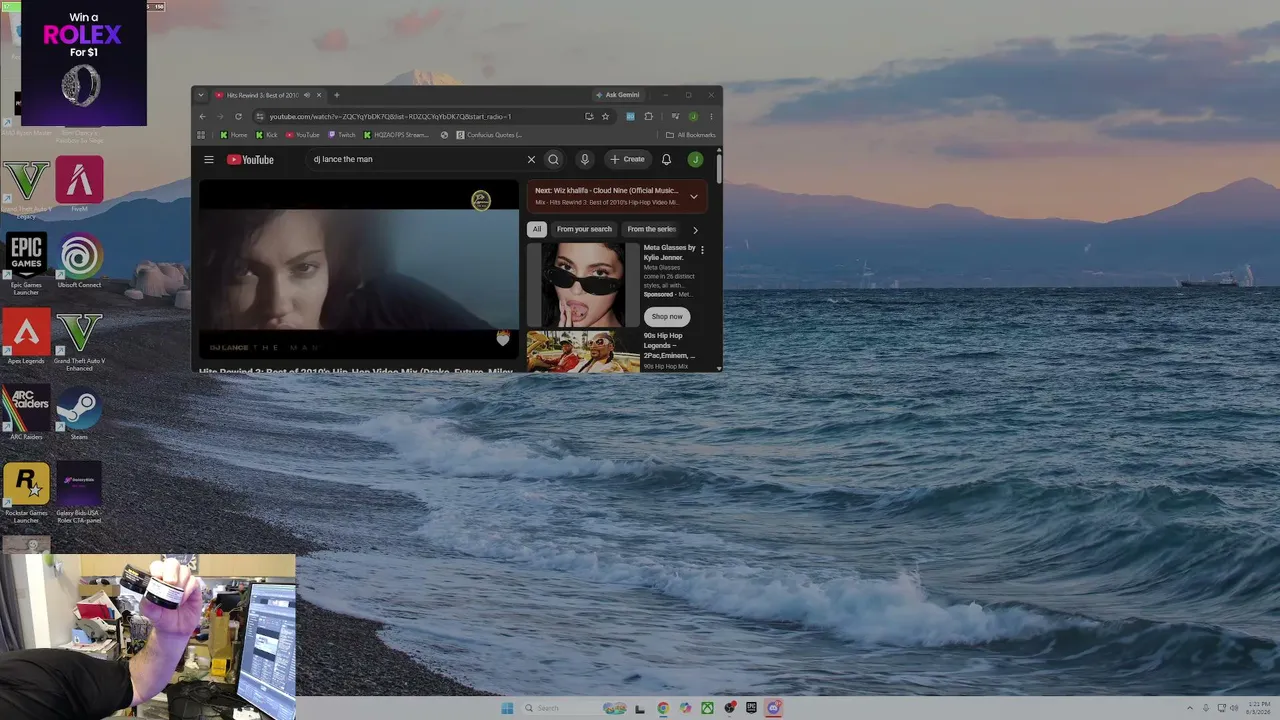Select the All filter chip
This screenshot has height=720, width=1280.
537,229
